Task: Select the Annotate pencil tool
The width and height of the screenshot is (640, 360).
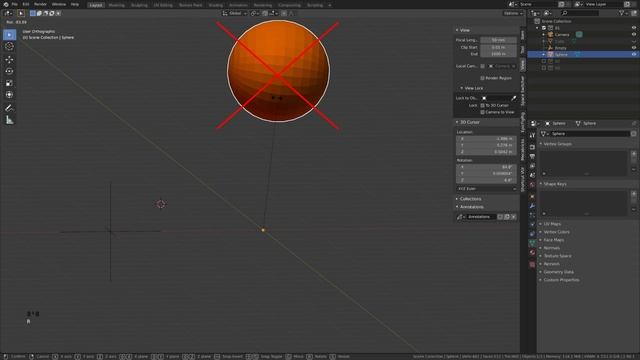Action: click(9, 108)
